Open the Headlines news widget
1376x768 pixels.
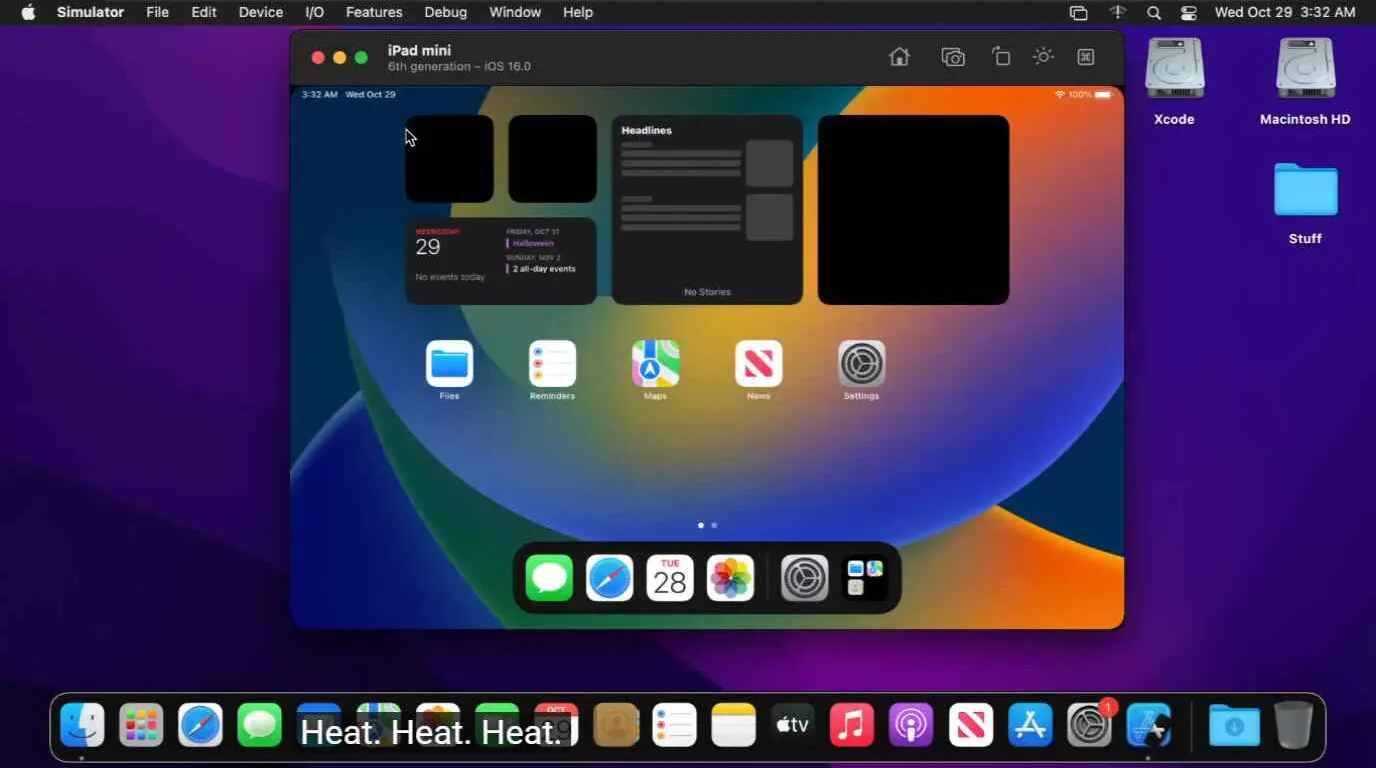[707, 209]
